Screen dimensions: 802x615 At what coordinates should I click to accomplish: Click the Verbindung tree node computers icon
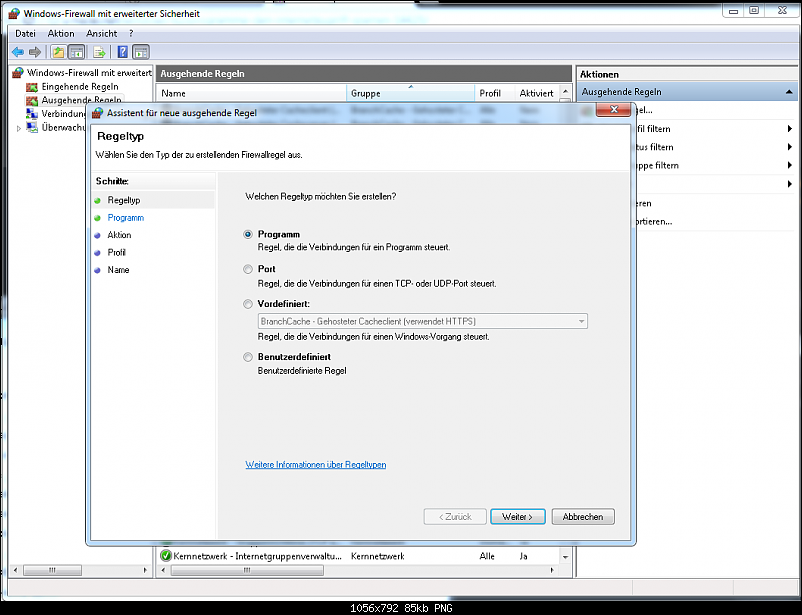tap(32, 114)
